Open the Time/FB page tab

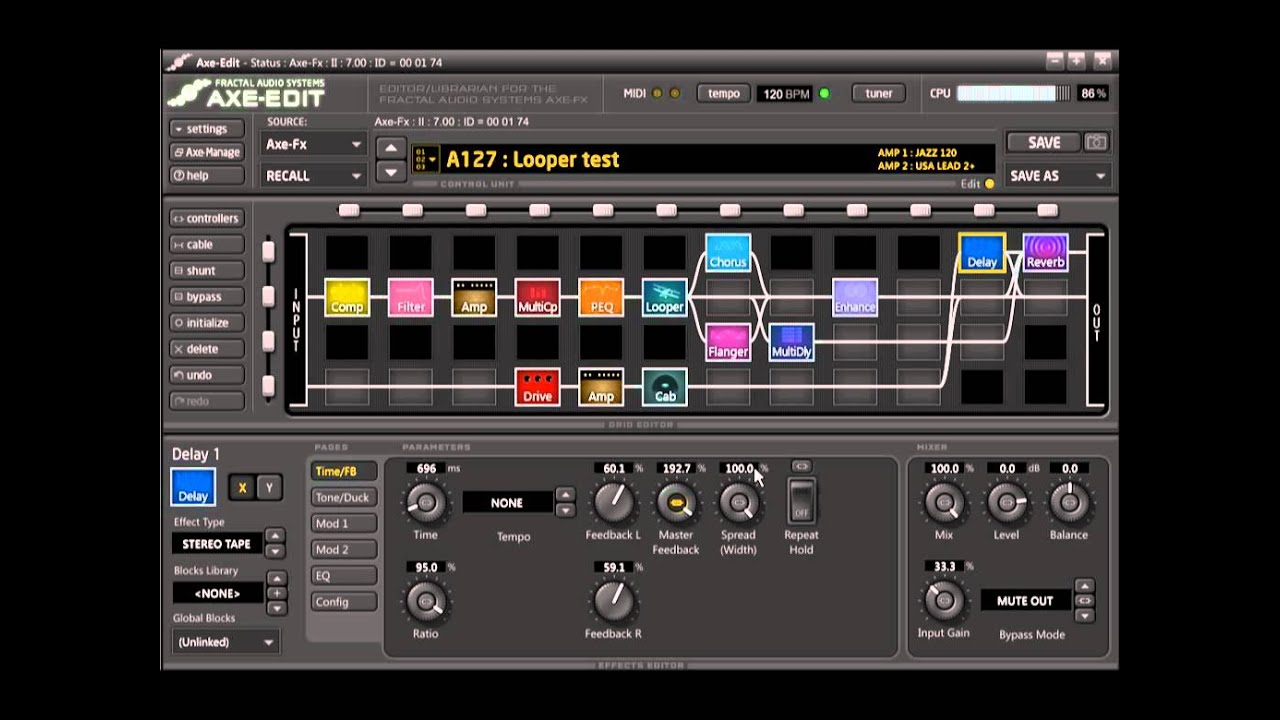342,471
